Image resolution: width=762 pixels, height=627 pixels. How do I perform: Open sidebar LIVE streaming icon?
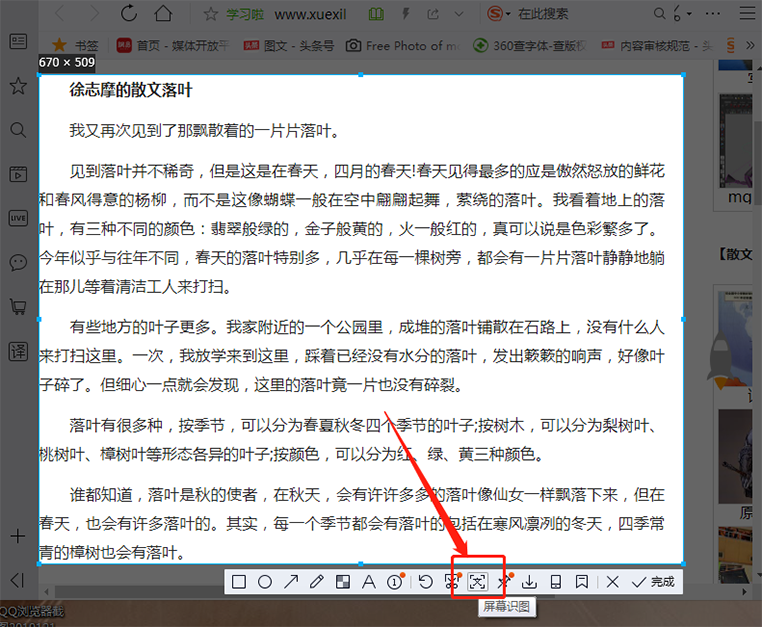pos(18,218)
